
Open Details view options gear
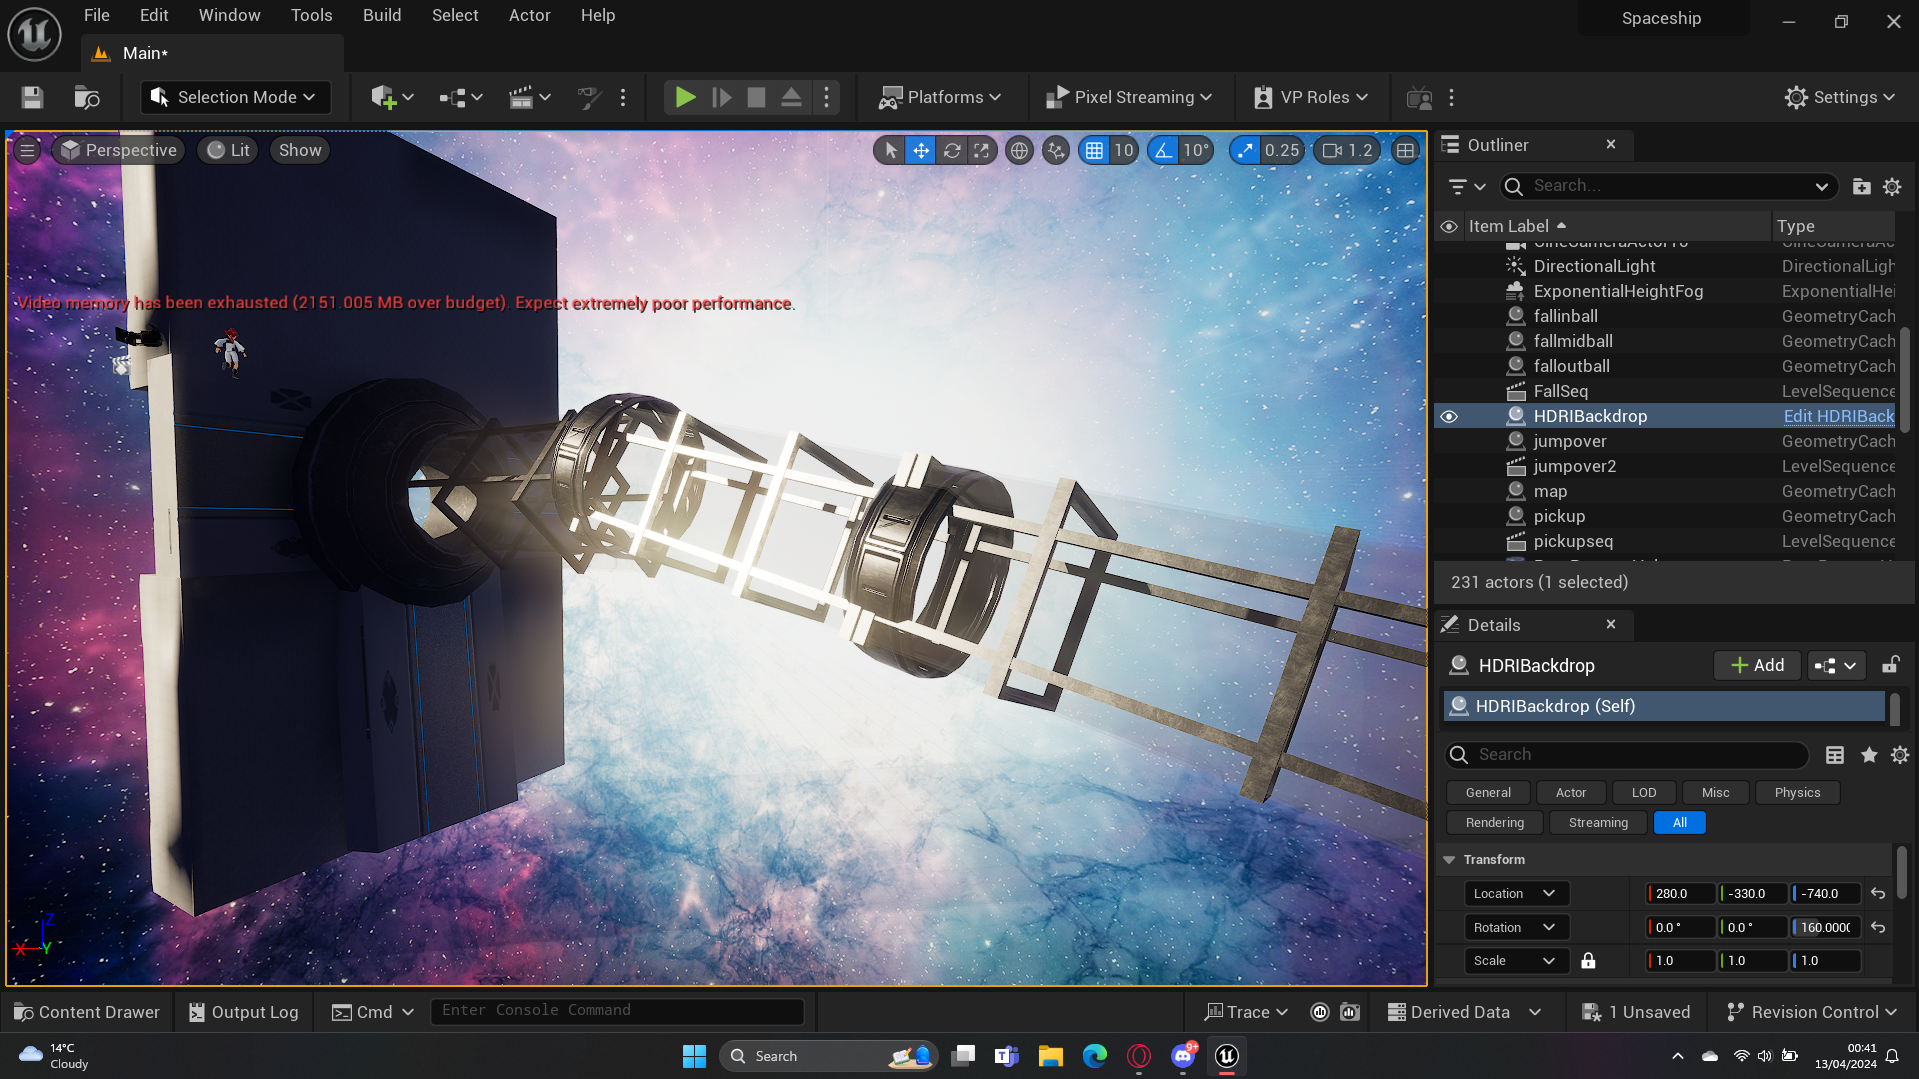(1900, 755)
